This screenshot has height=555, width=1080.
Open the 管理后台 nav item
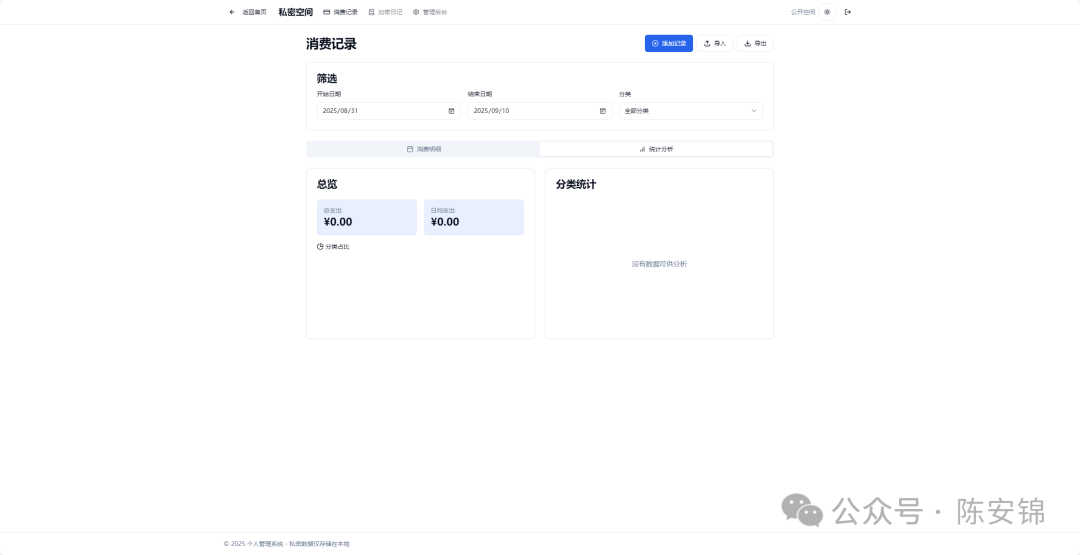point(430,12)
